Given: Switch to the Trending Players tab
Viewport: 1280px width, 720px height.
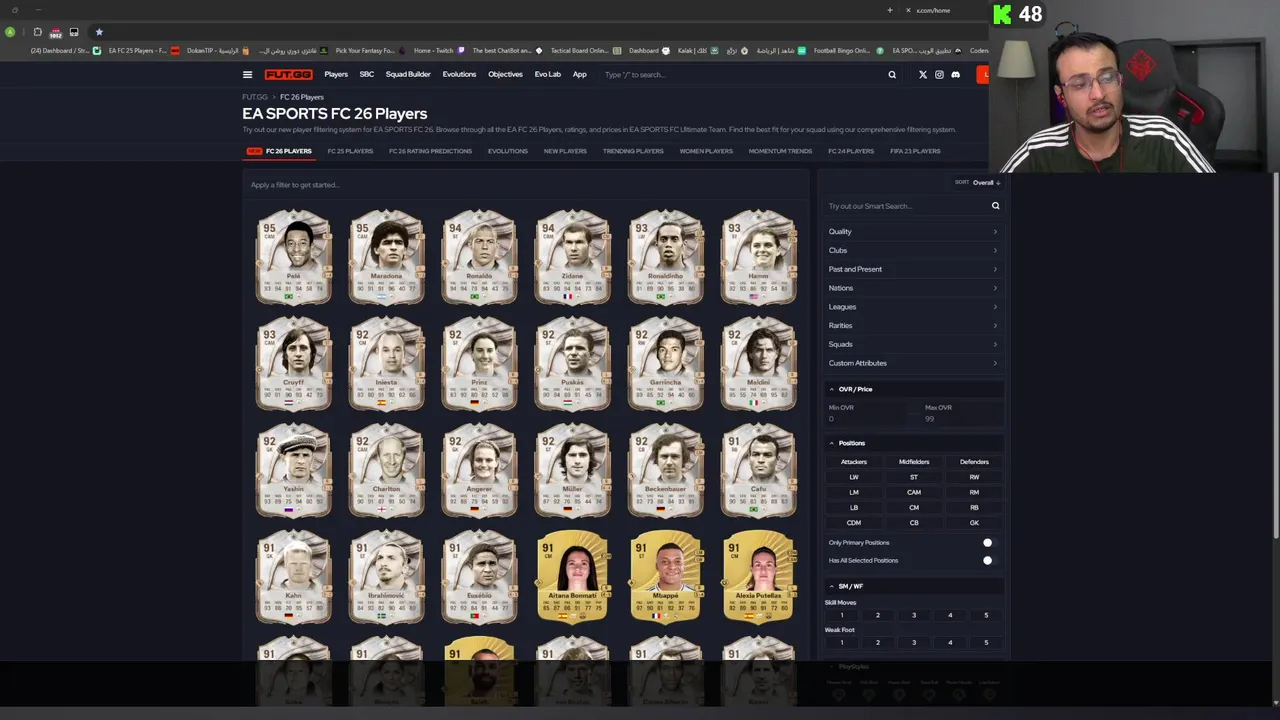Looking at the screenshot, I should click(633, 151).
